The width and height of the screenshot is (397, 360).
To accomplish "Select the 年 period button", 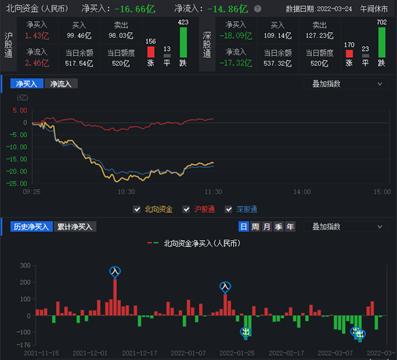I will (290, 227).
